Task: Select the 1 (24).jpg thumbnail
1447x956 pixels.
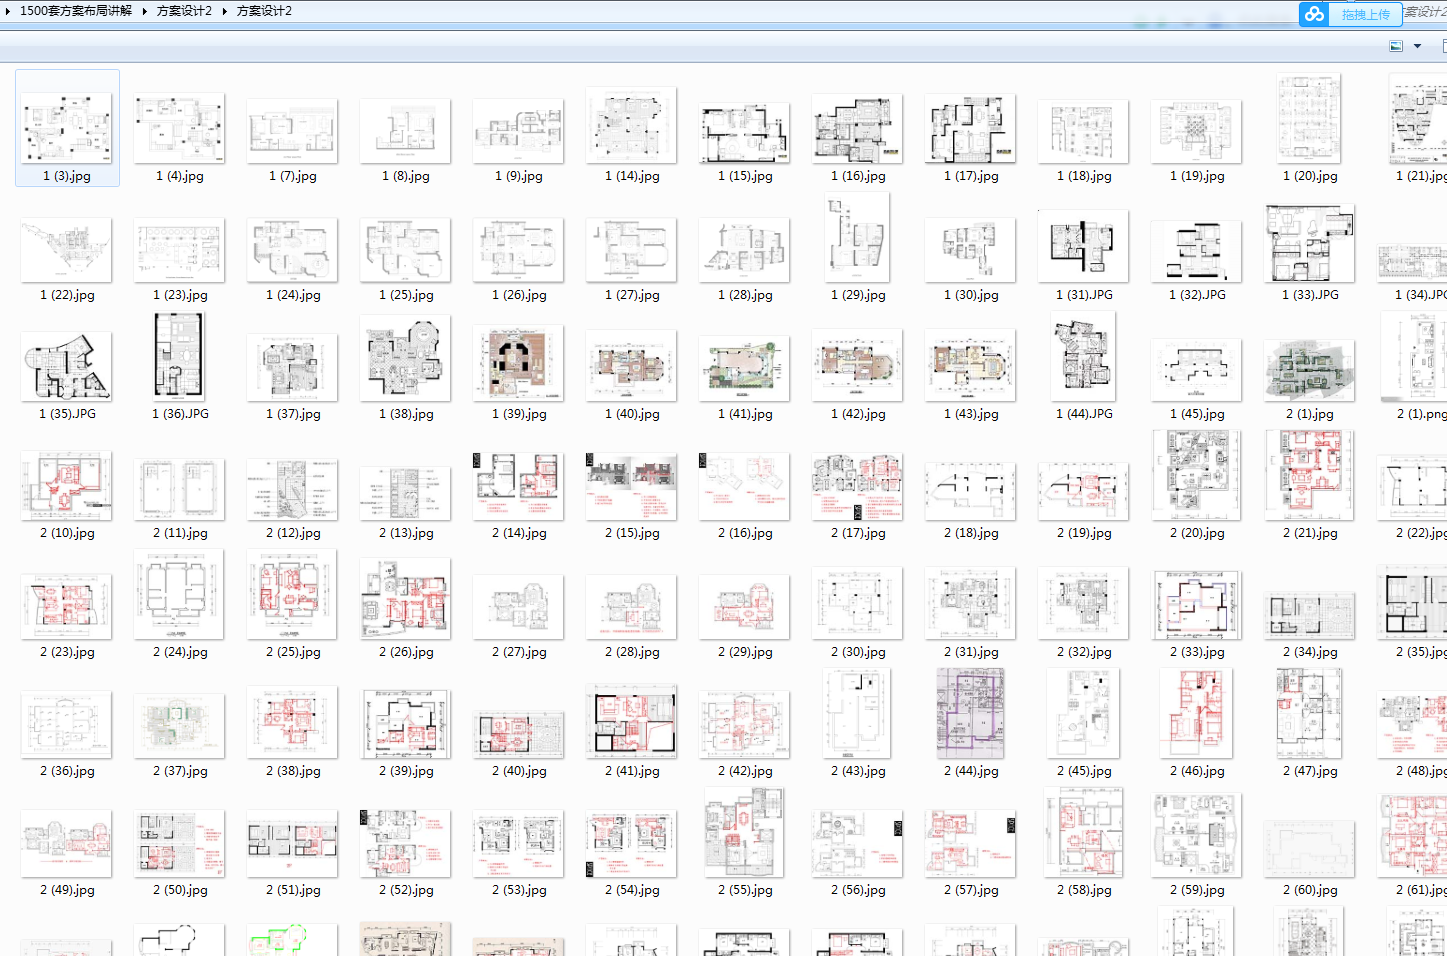Action: 293,250
